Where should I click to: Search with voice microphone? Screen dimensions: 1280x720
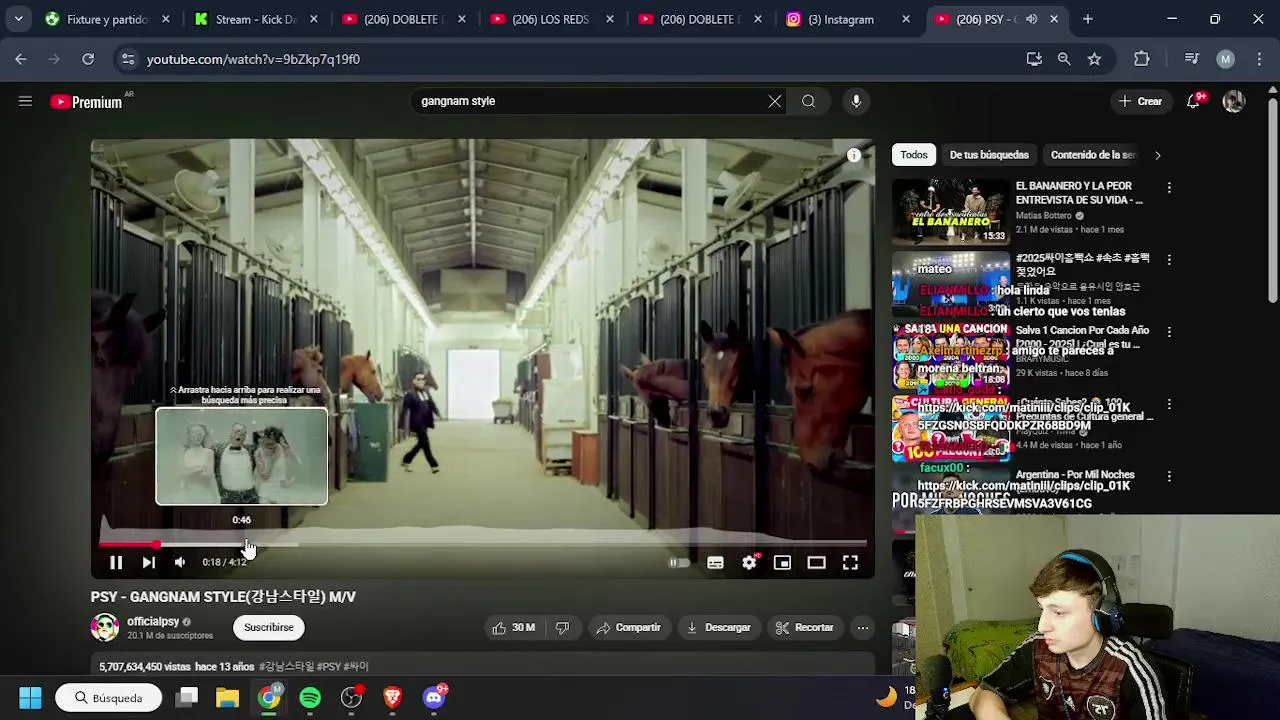pyautogui.click(x=856, y=101)
